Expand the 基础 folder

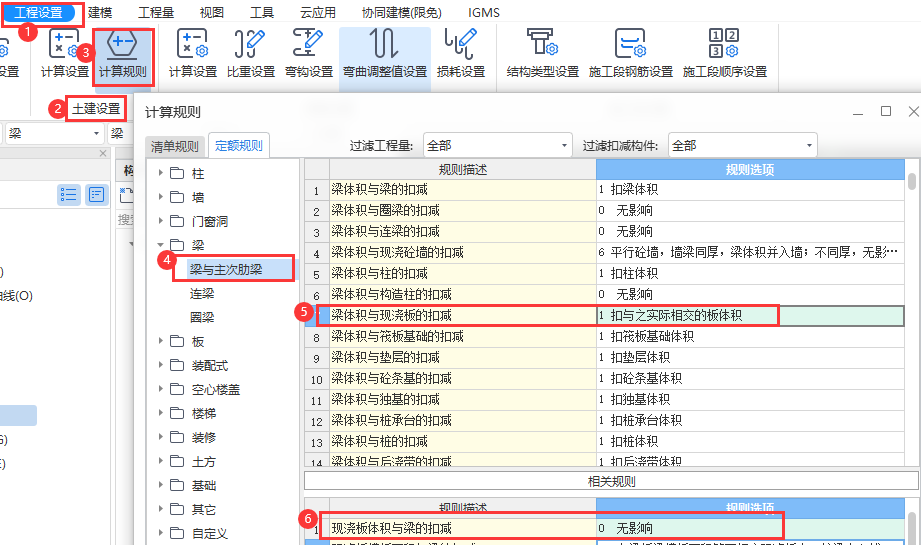click(x=160, y=485)
